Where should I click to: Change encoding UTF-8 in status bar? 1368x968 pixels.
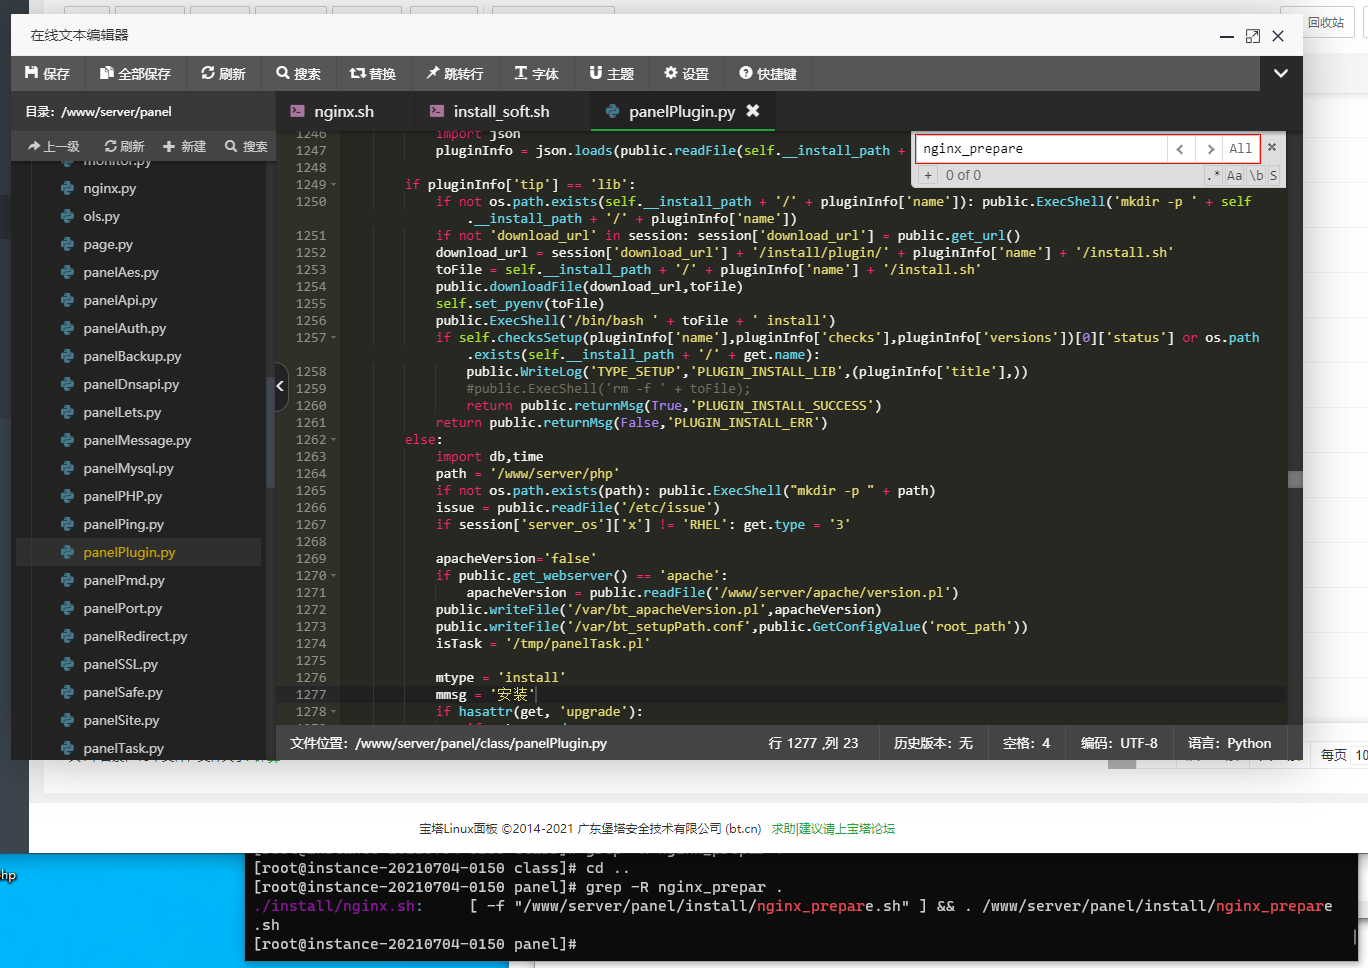pos(1119,743)
